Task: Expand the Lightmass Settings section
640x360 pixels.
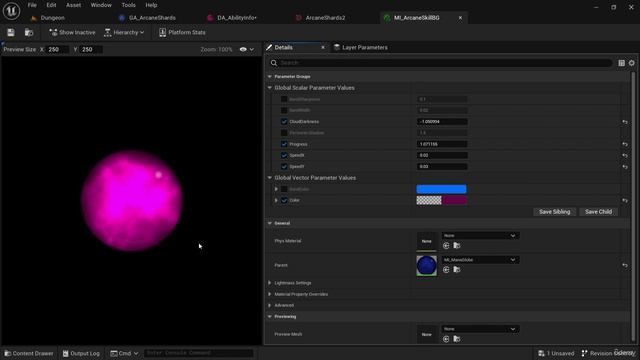Action: point(269,283)
